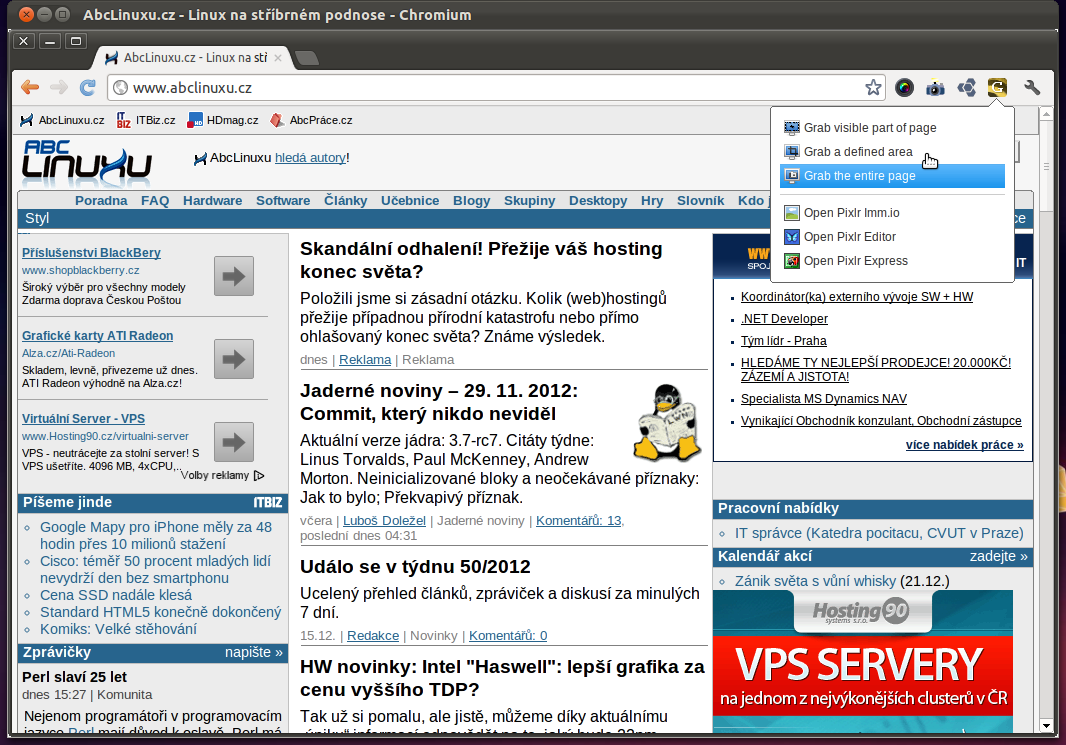
Task: Reload the AbcLinuxu page
Action: point(88,87)
